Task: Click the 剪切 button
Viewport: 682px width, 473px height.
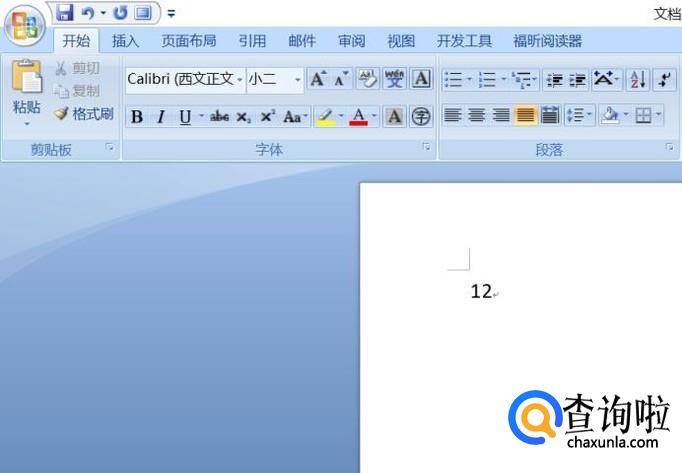Action: [77, 68]
